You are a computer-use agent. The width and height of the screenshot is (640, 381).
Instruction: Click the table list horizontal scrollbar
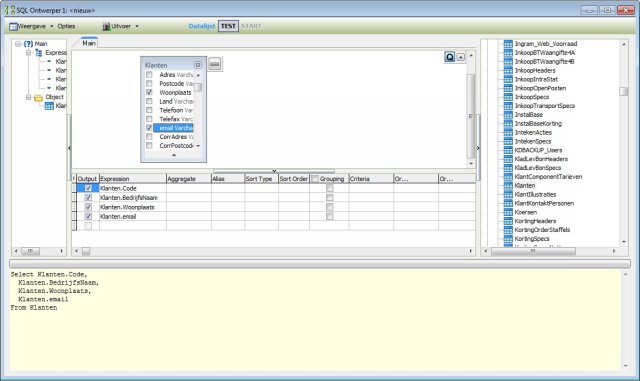point(533,251)
